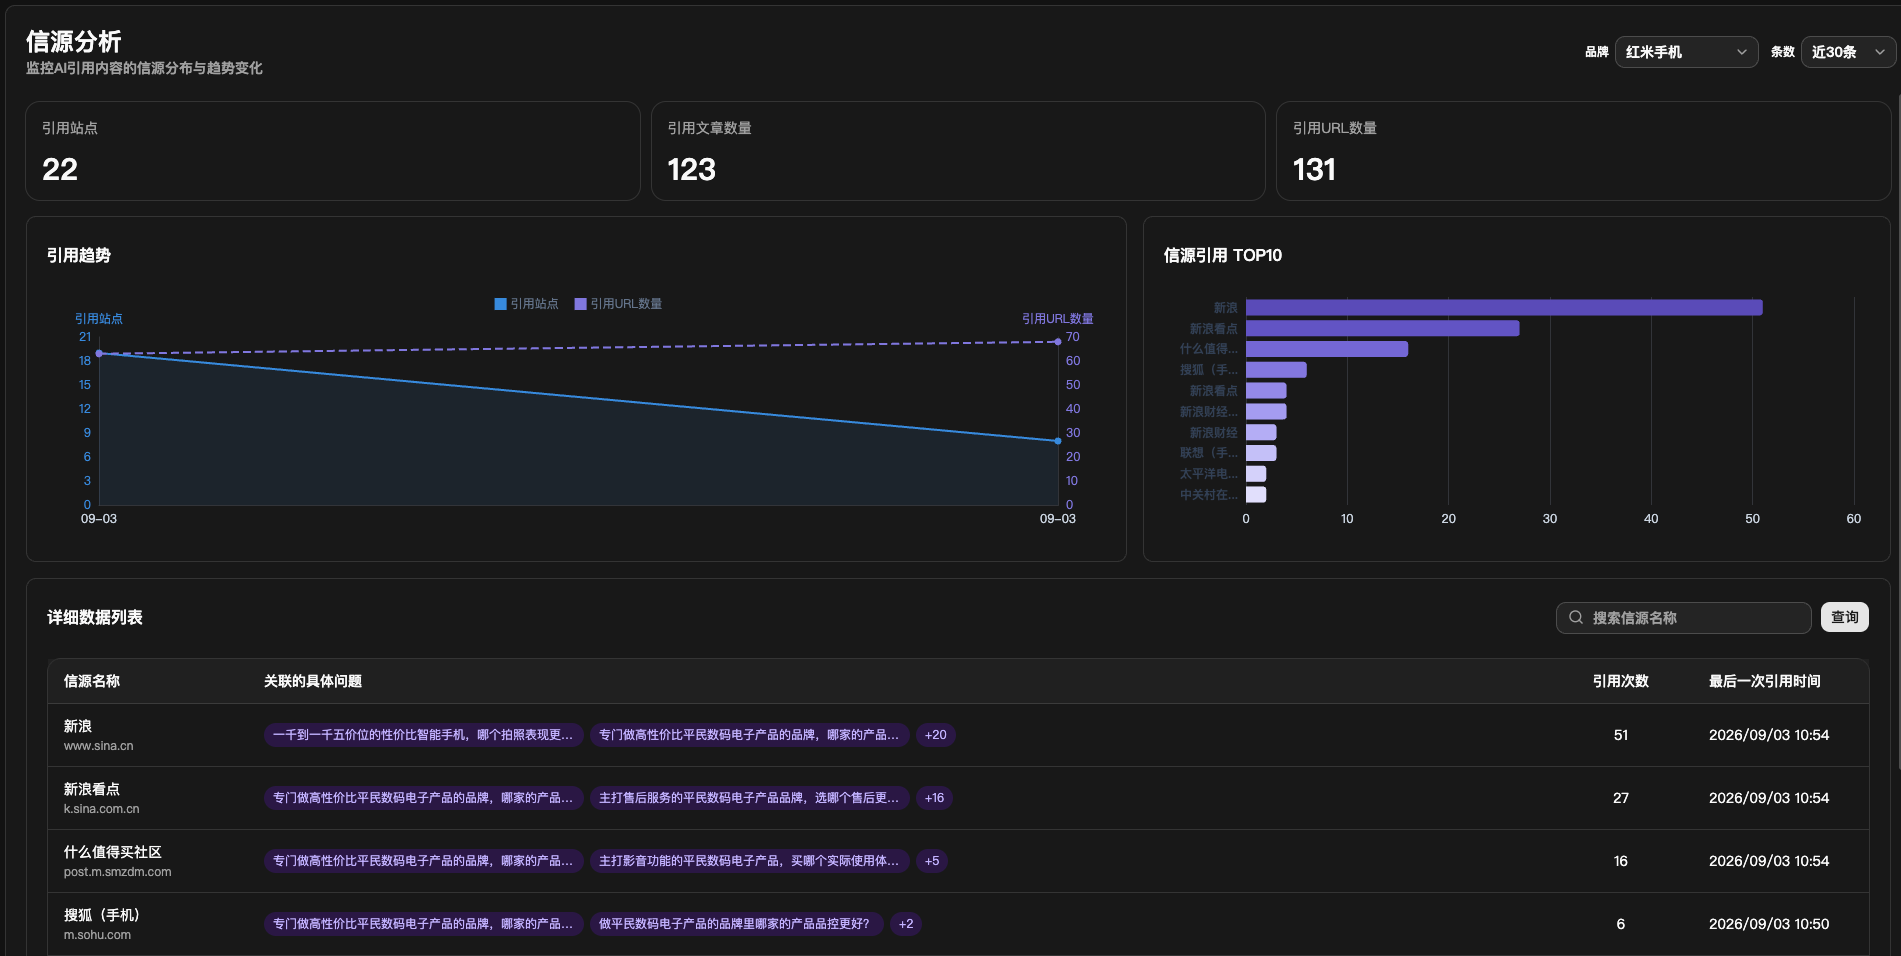Click the 最后一次引用时间 column header

tap(1764, 681)
